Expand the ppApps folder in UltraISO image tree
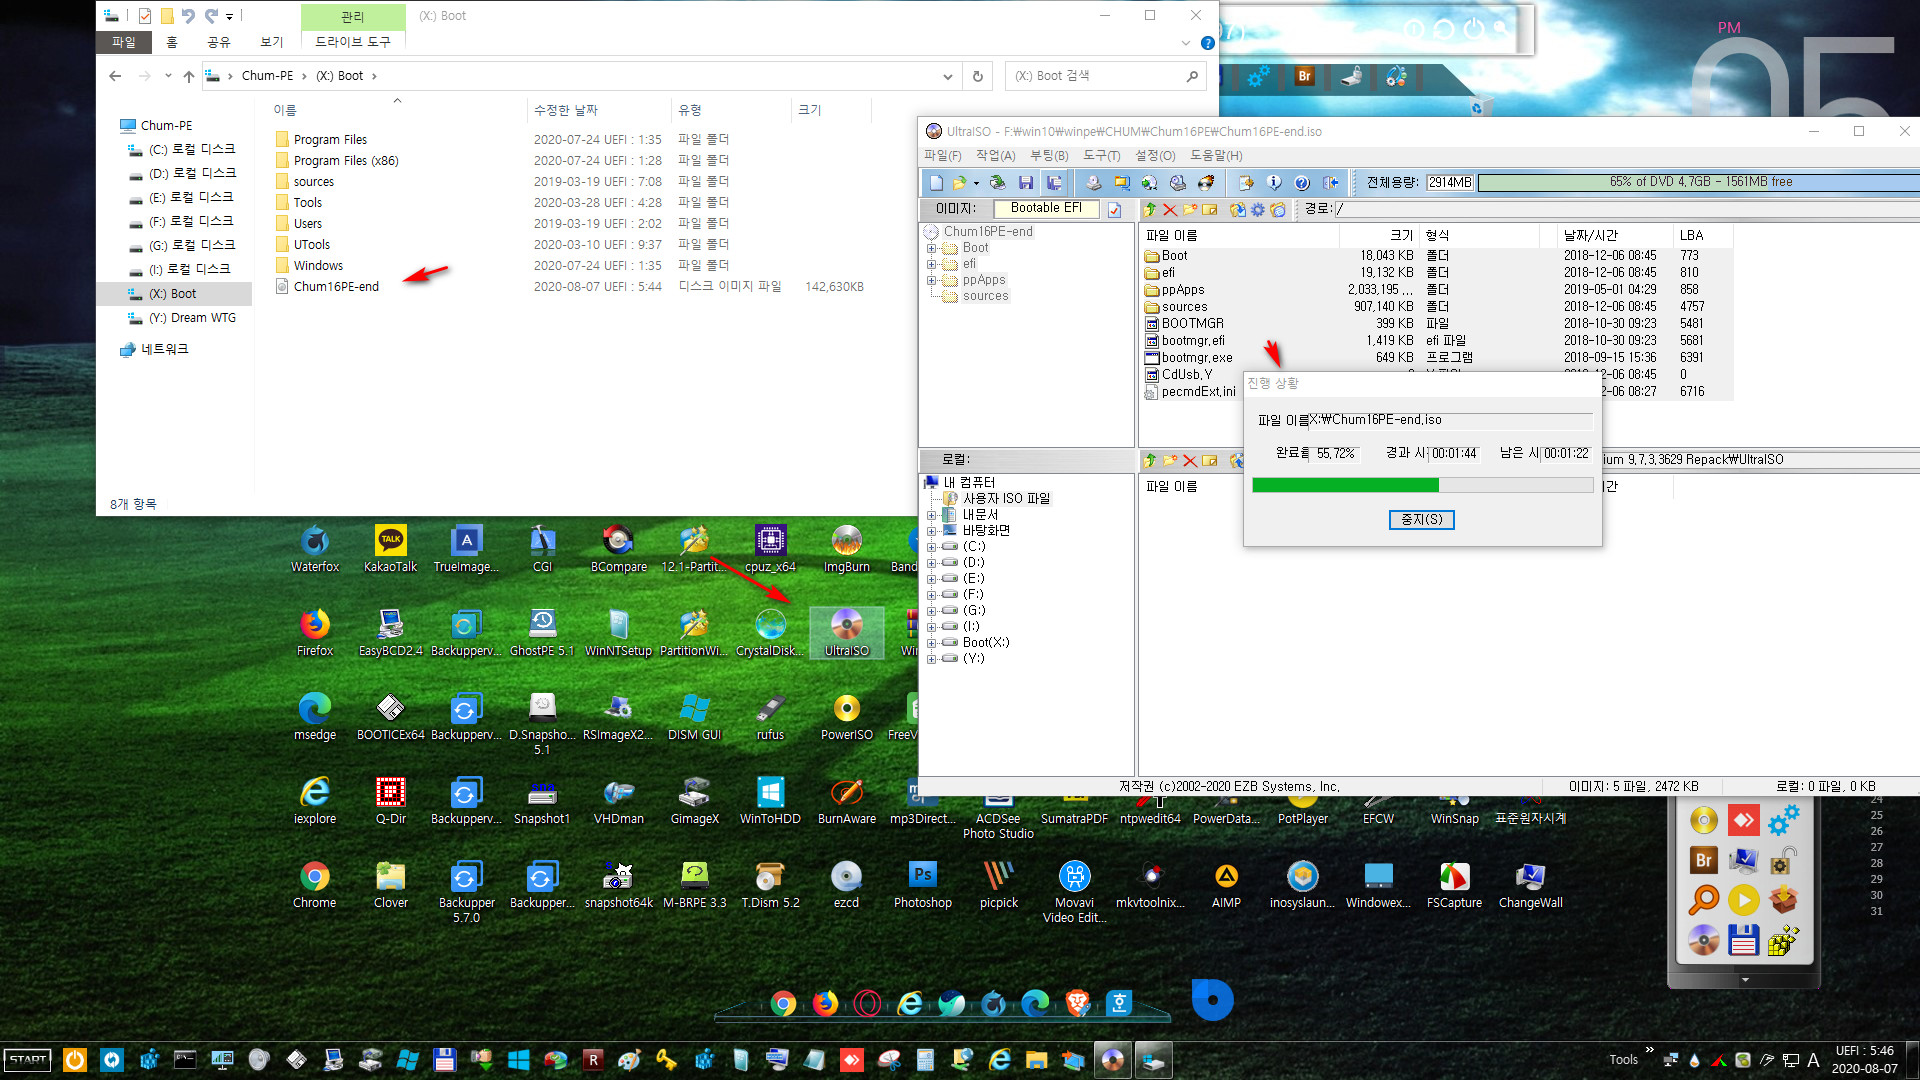Screen dimensions: 1920x1080 (931, 280)
